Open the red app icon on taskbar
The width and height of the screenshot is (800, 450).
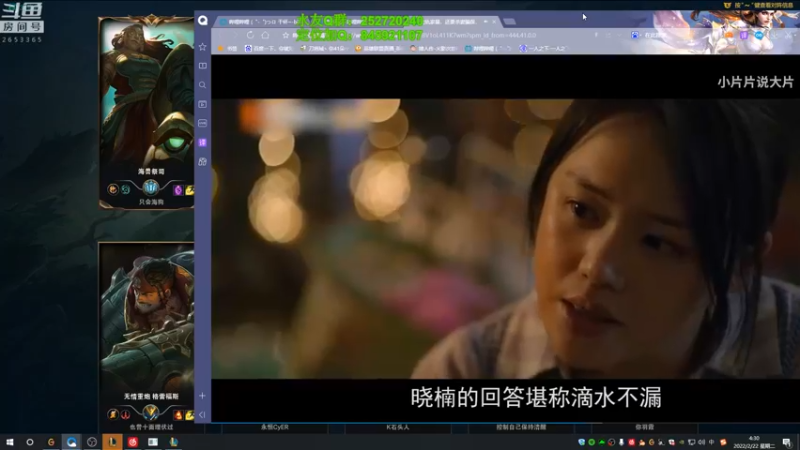click(133, 442)
